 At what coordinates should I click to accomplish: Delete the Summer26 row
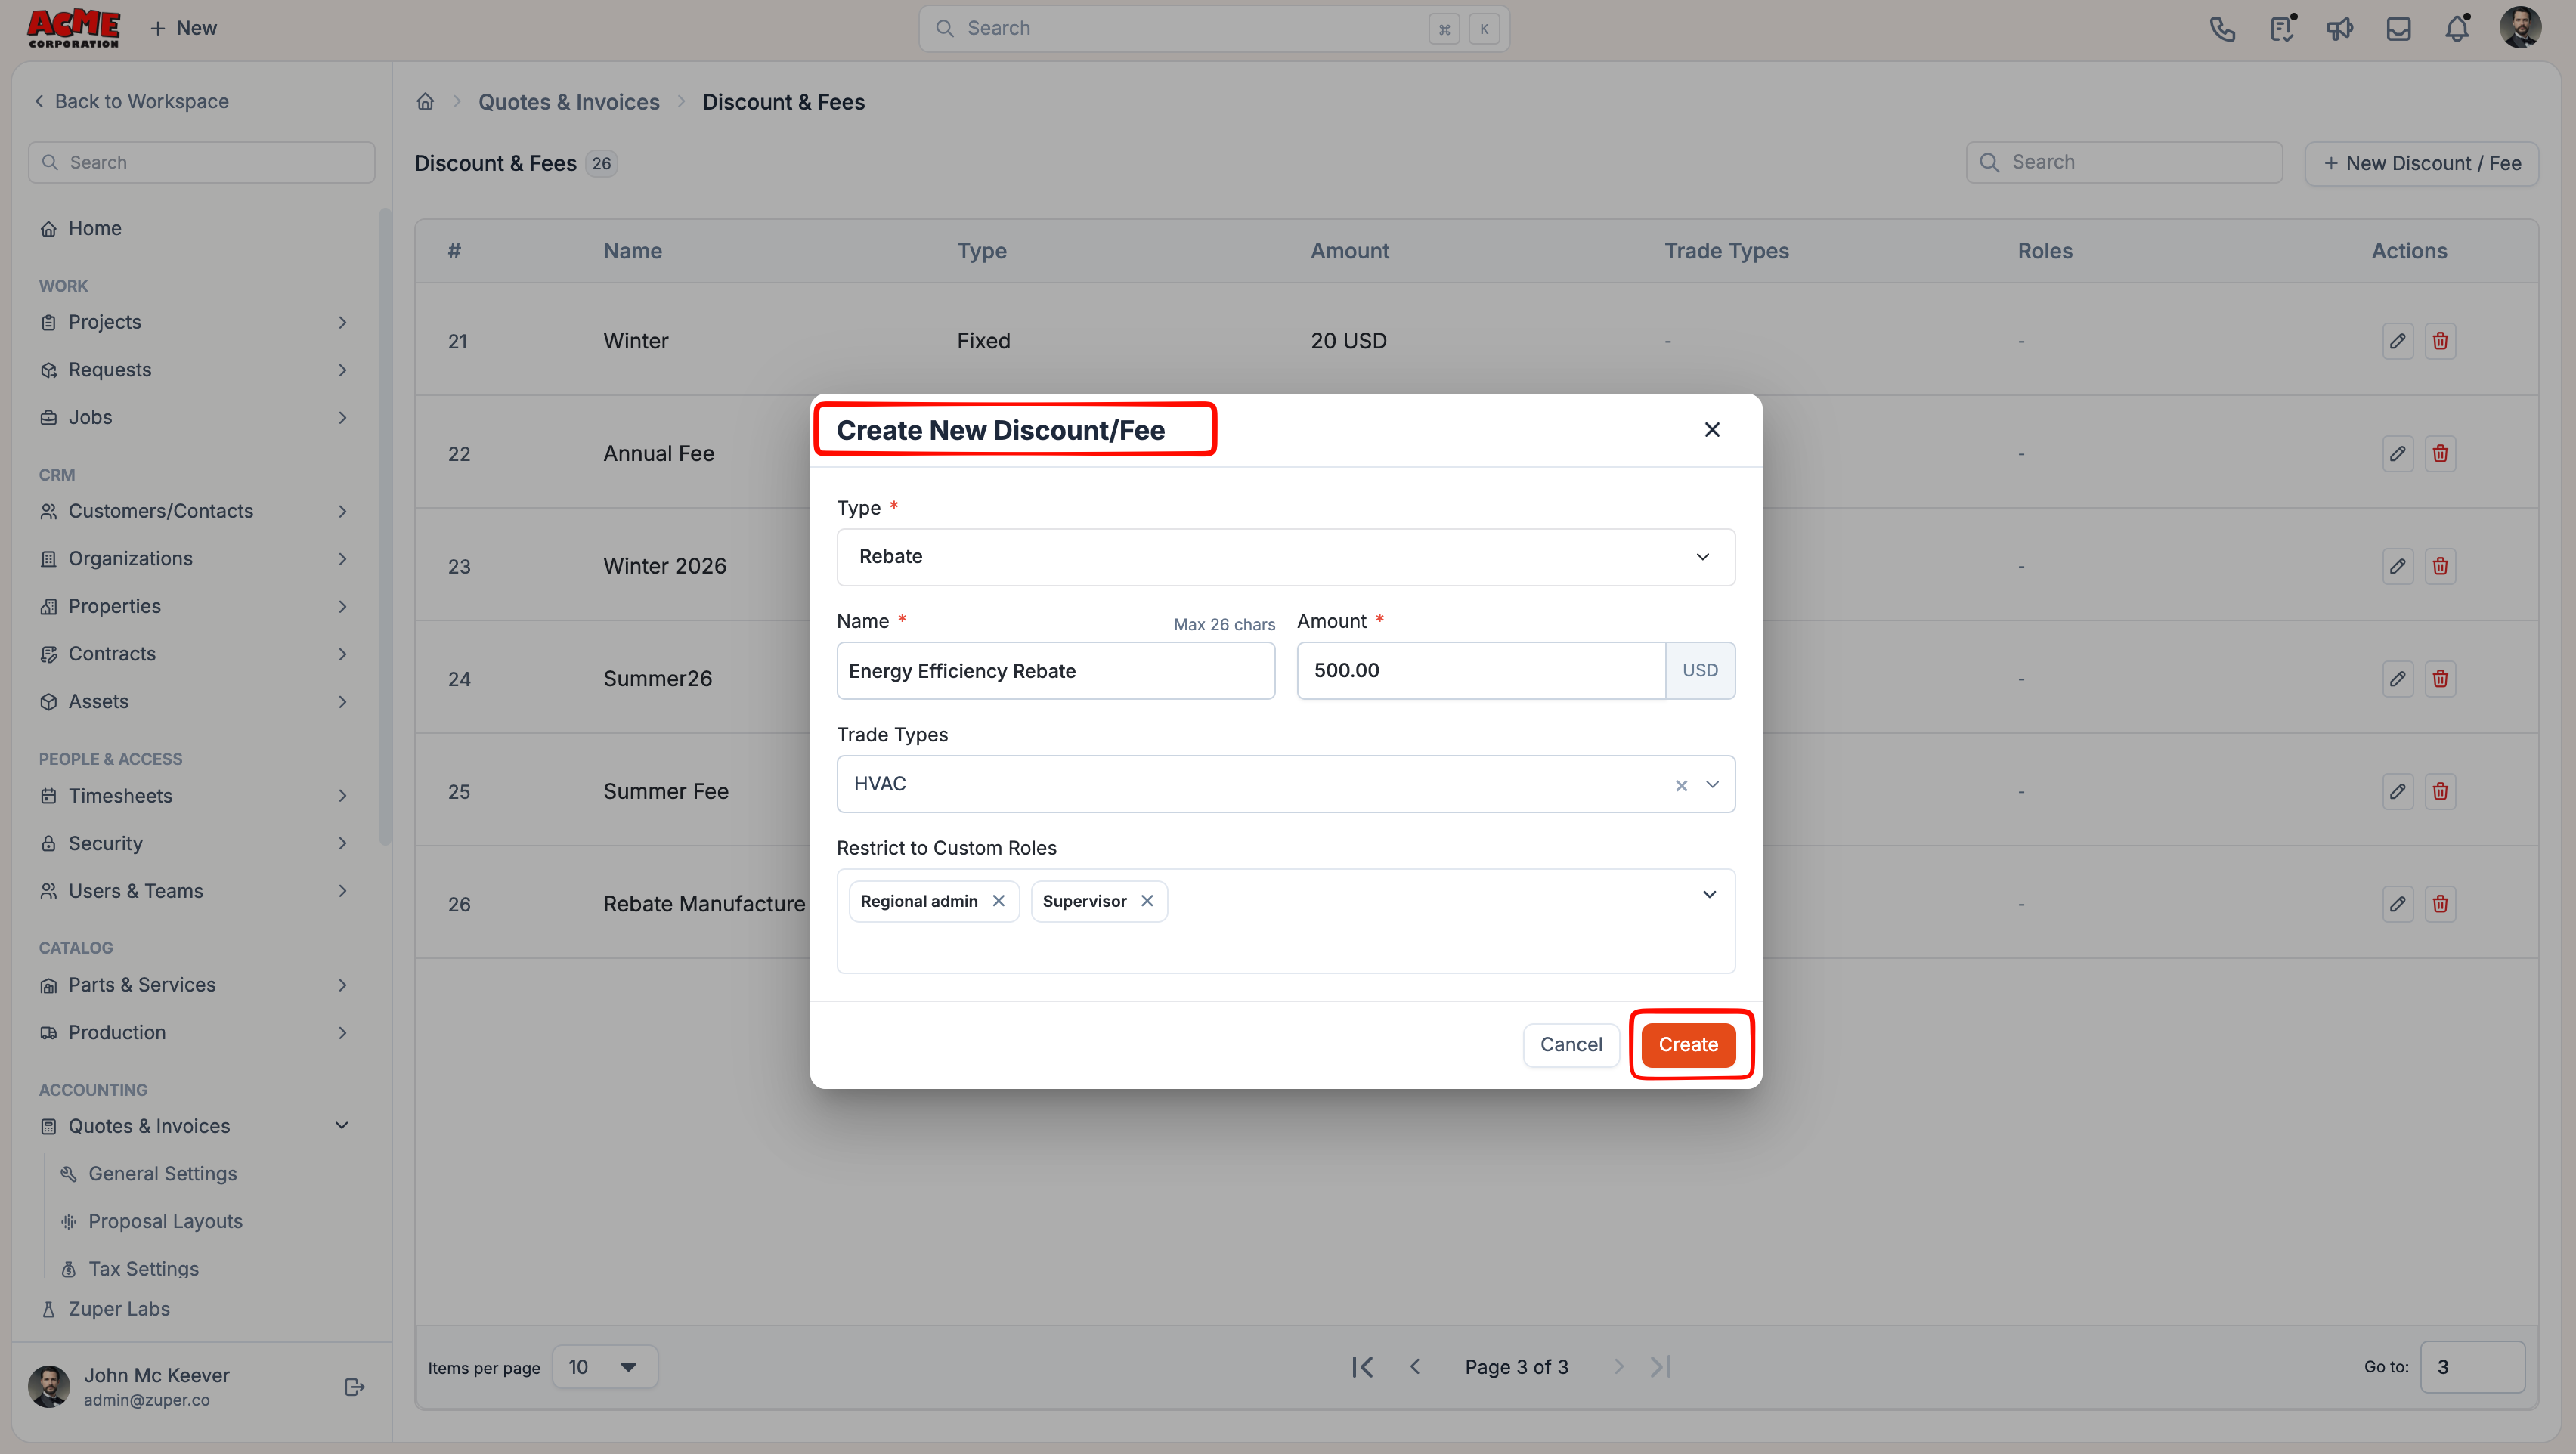click(x=2440, y=679)
